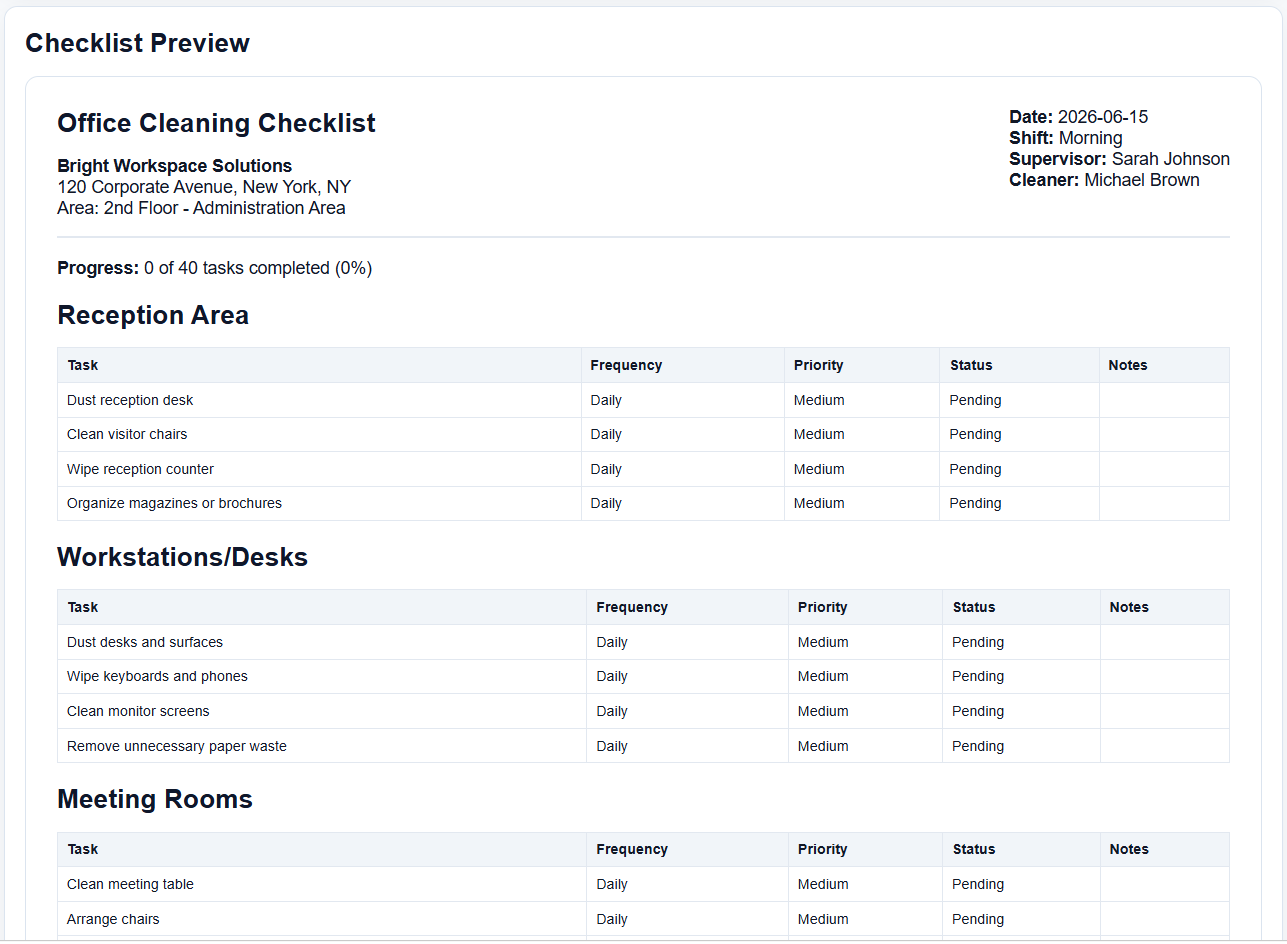Click the Clean monitor screens task
This screenshot has height=944, width=1287.
[x=138, y=711]
